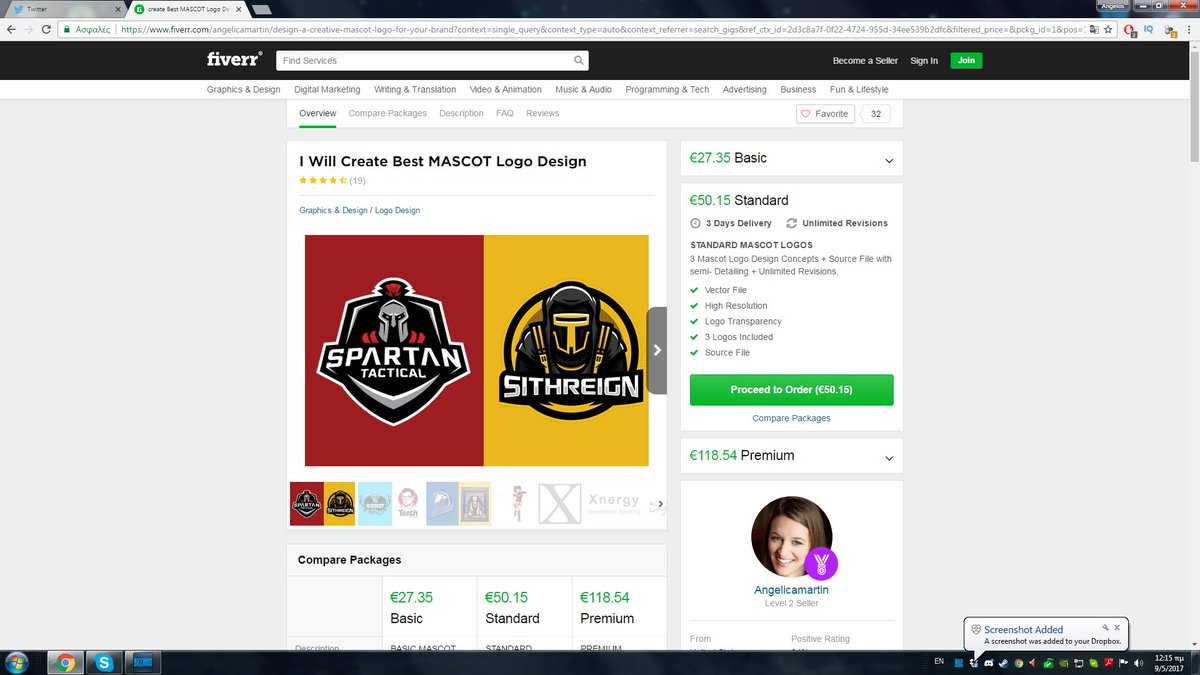This screenshot has width=1200, height=675.
Task: Launch Chrome from the taskbar
Action: pyautogui.click(x=65, y=662)
